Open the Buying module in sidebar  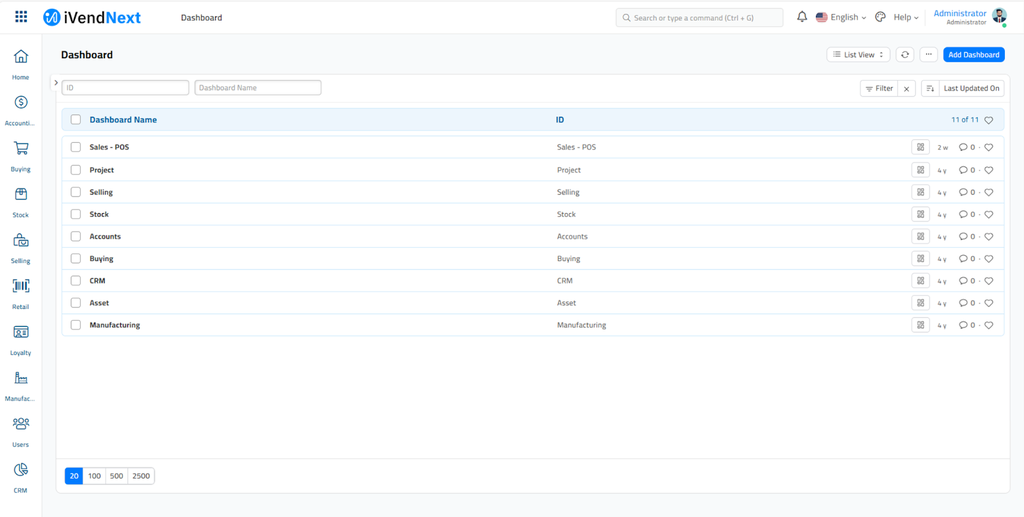(x=21, y=149)
